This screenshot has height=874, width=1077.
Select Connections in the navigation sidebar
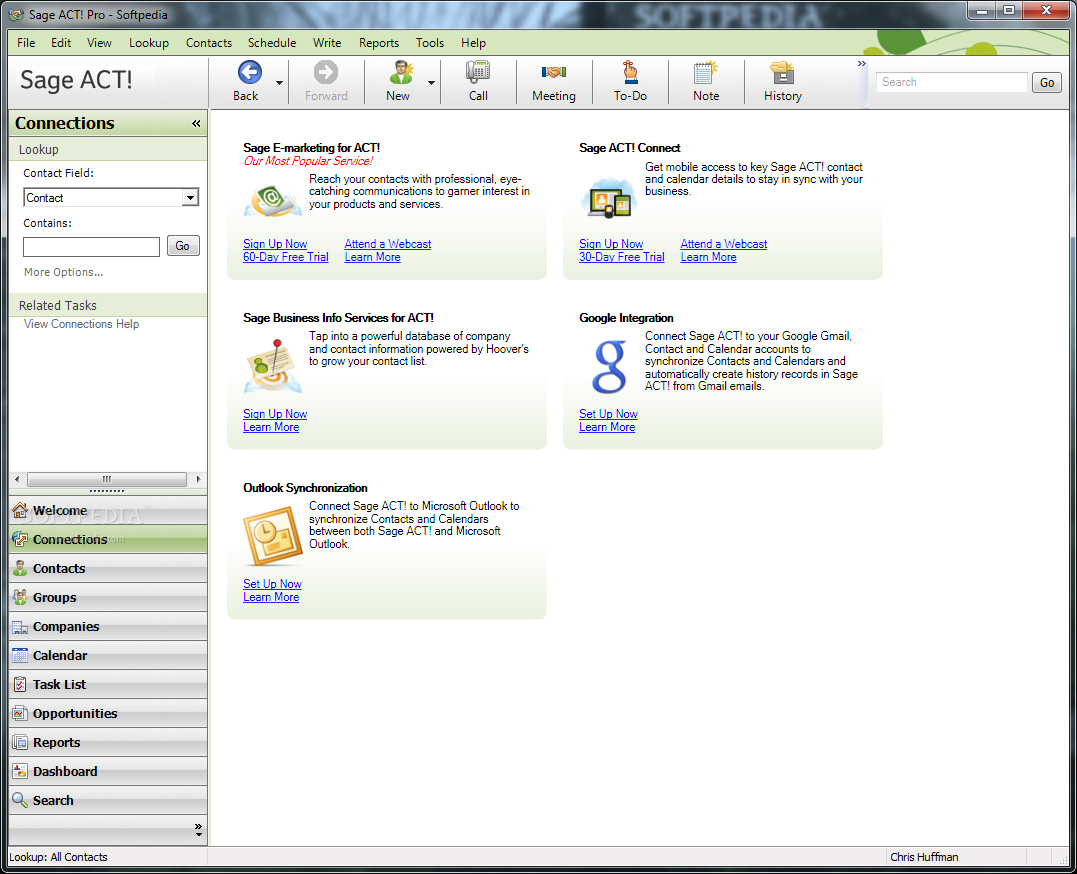pos(108,539)
